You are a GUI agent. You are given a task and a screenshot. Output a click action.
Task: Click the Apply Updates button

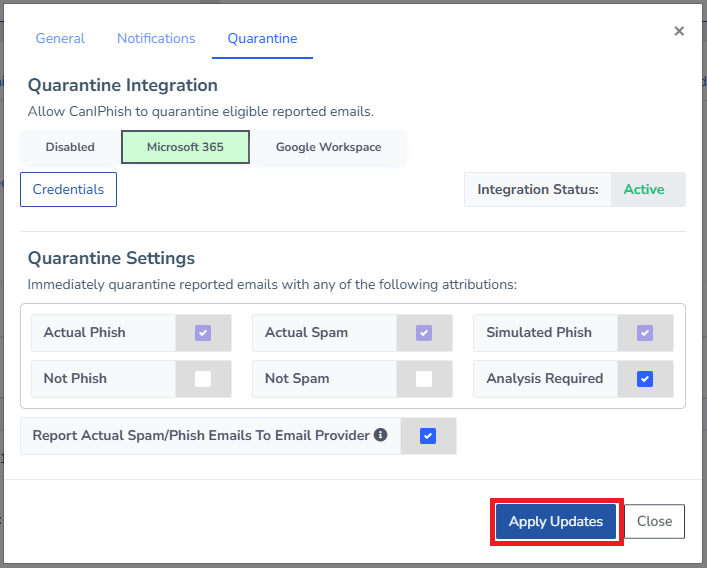556,521
